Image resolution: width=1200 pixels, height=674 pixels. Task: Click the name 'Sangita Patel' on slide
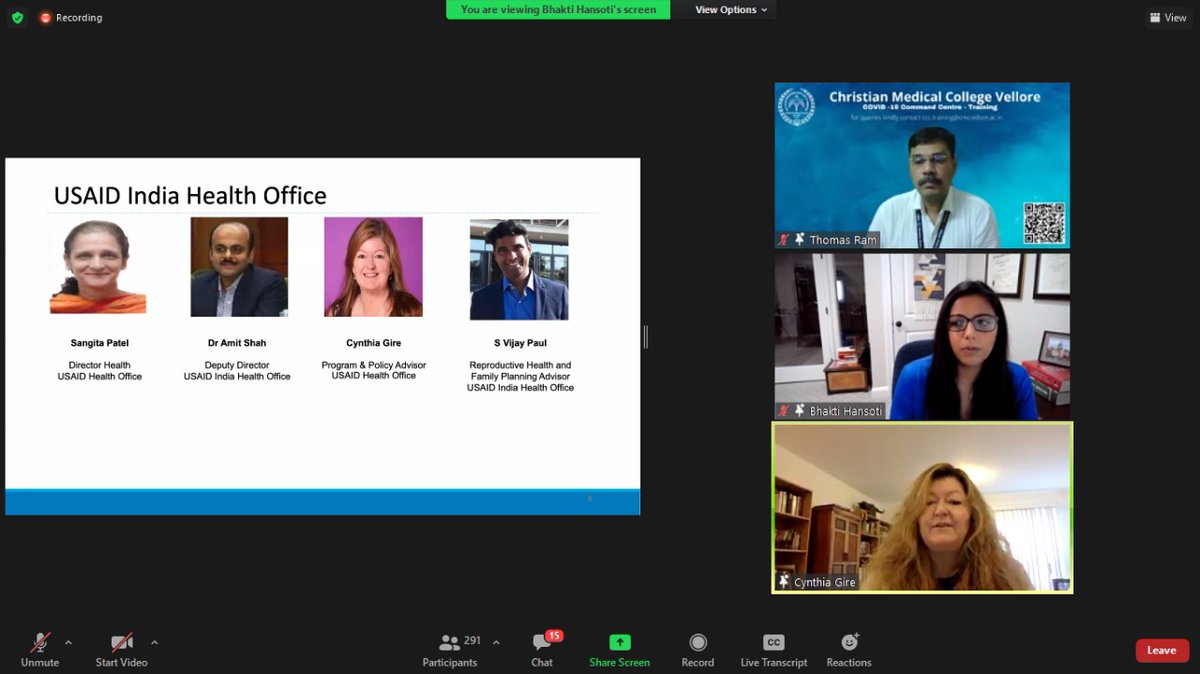click(x=99, y=343)
